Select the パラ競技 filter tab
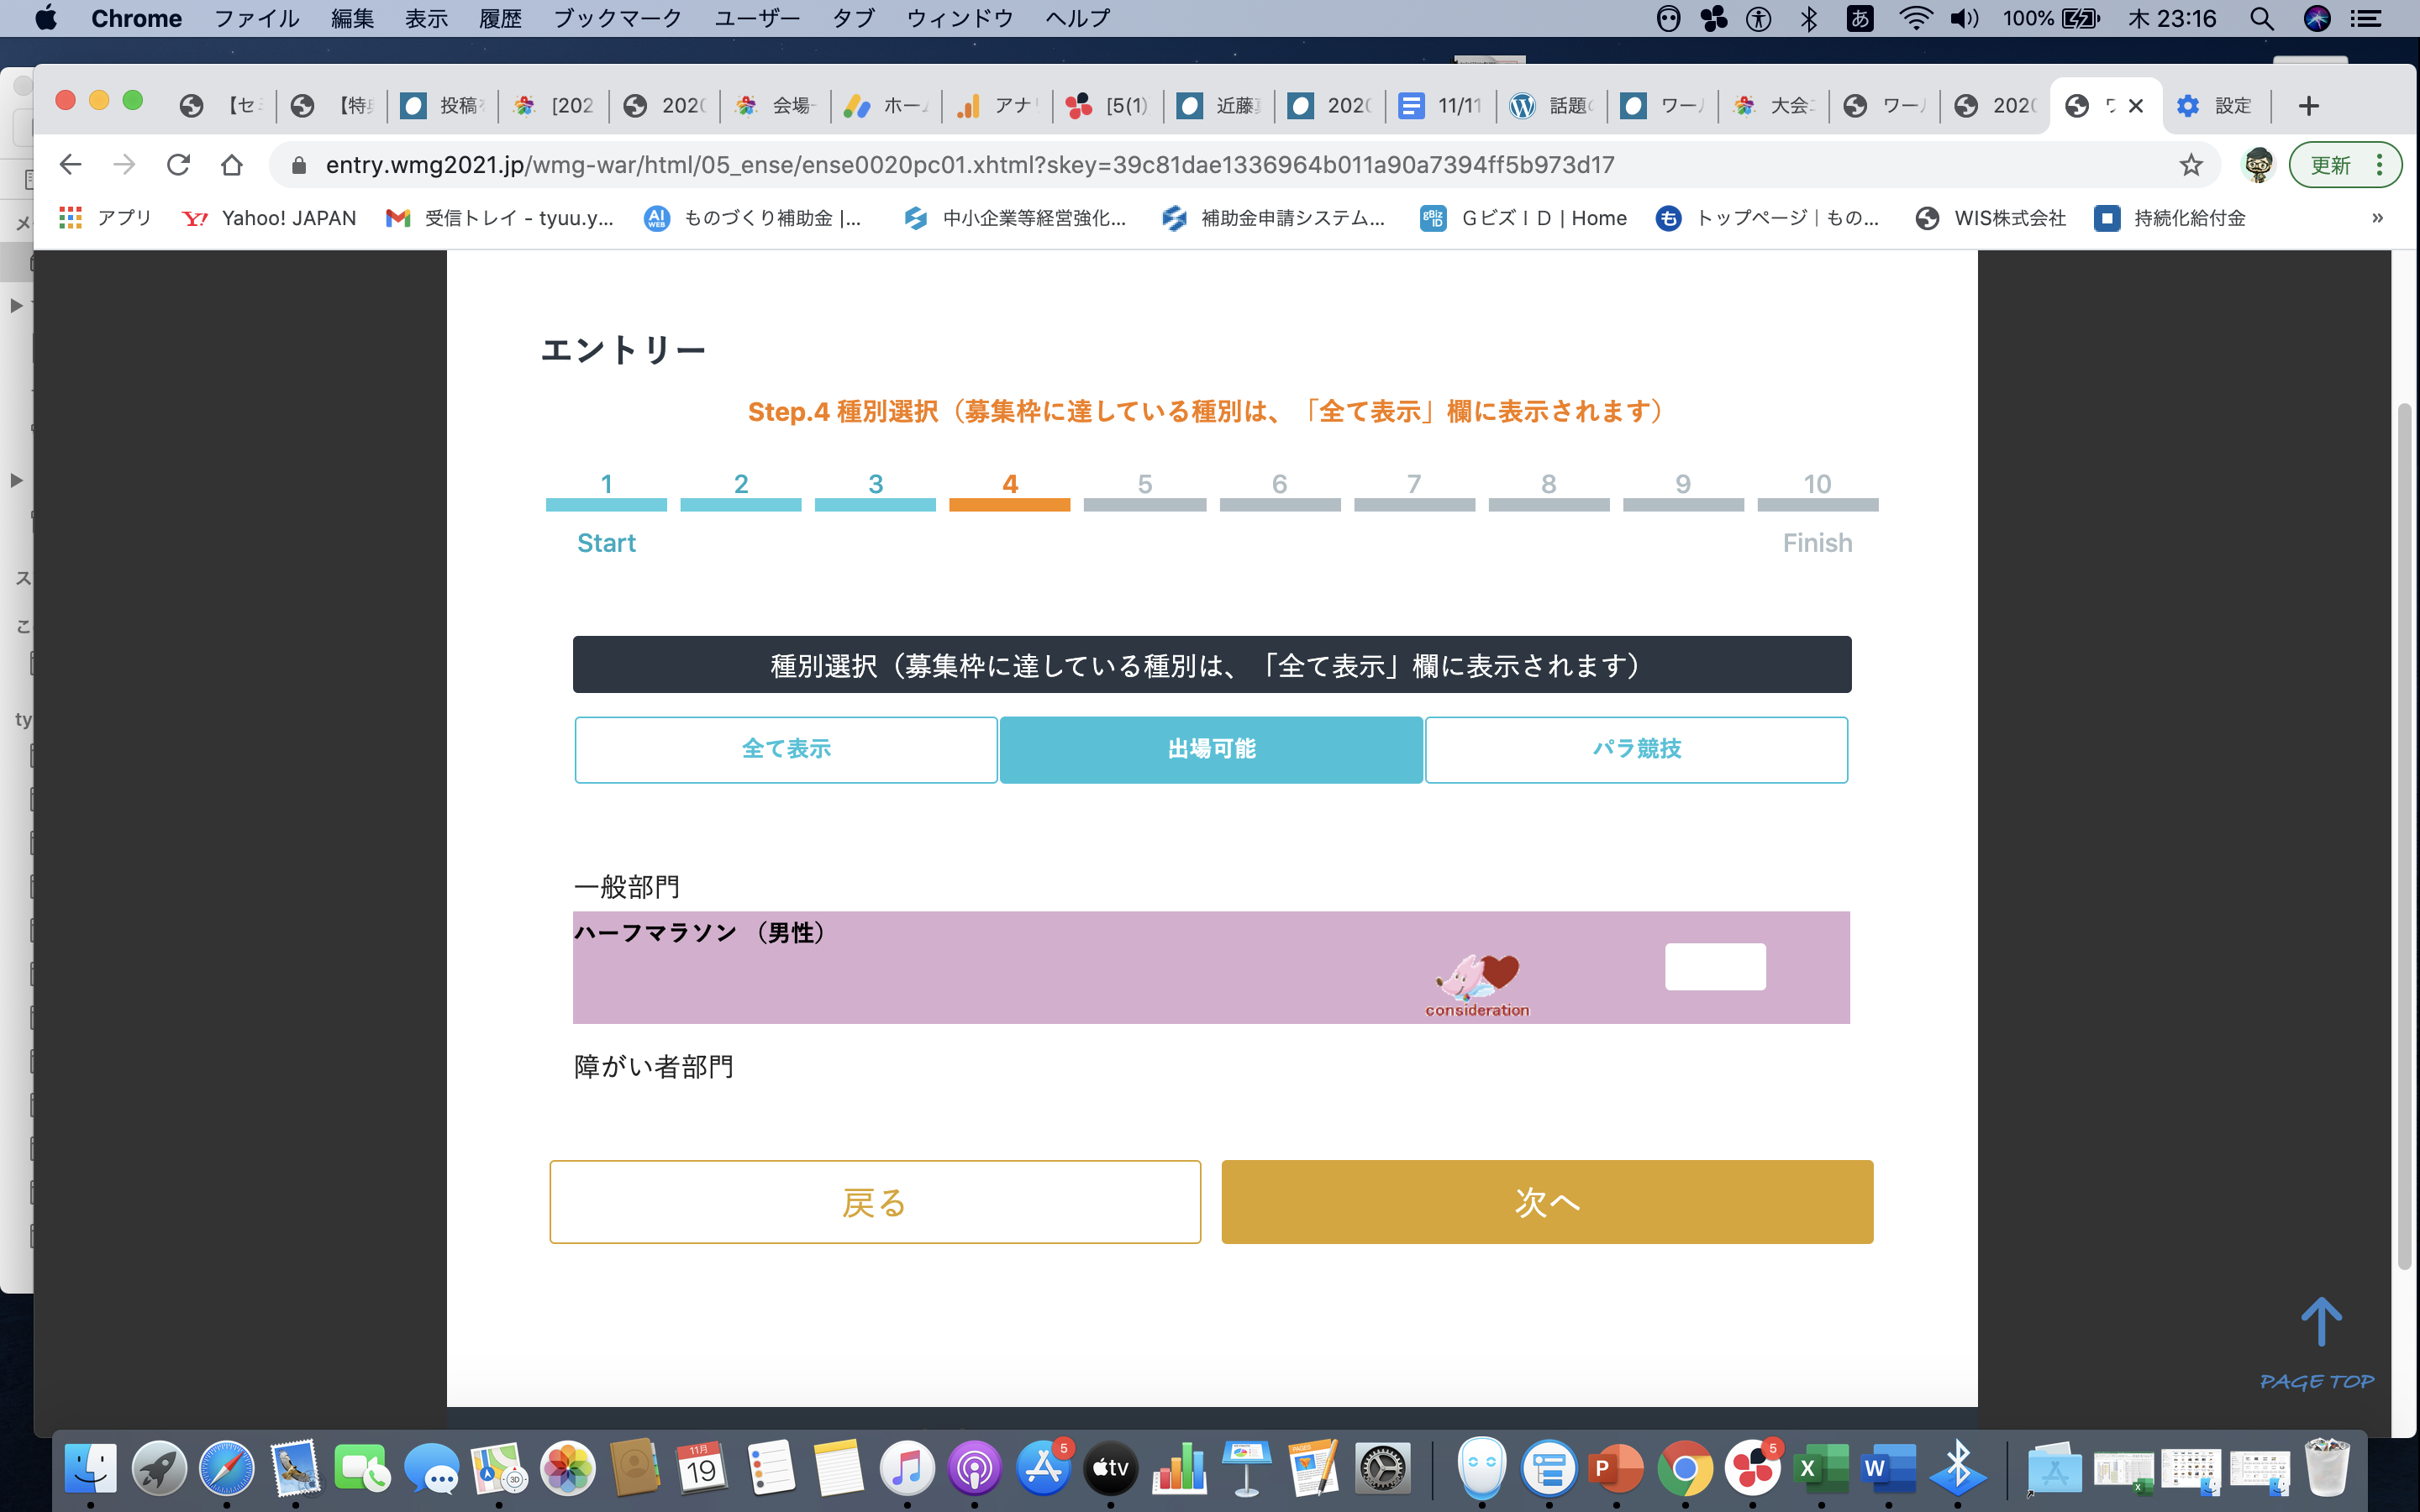Viewport: 2420px width, 1512px height. (x=1636, y=749)
